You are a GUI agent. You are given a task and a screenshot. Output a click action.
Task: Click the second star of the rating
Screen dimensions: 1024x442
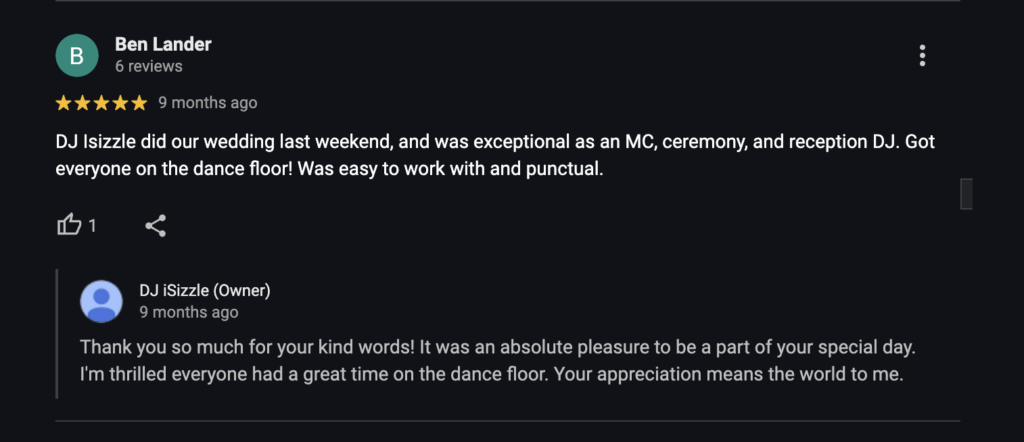click(x=82, y=103)
